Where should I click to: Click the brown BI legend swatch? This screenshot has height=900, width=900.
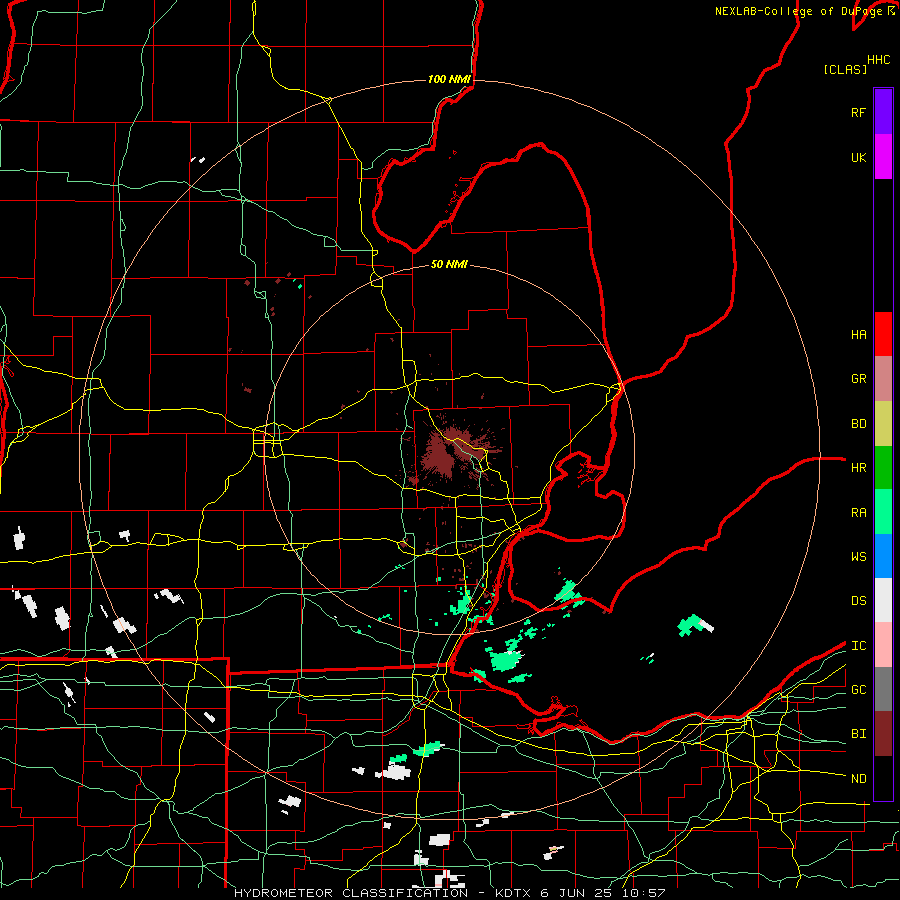883,734
